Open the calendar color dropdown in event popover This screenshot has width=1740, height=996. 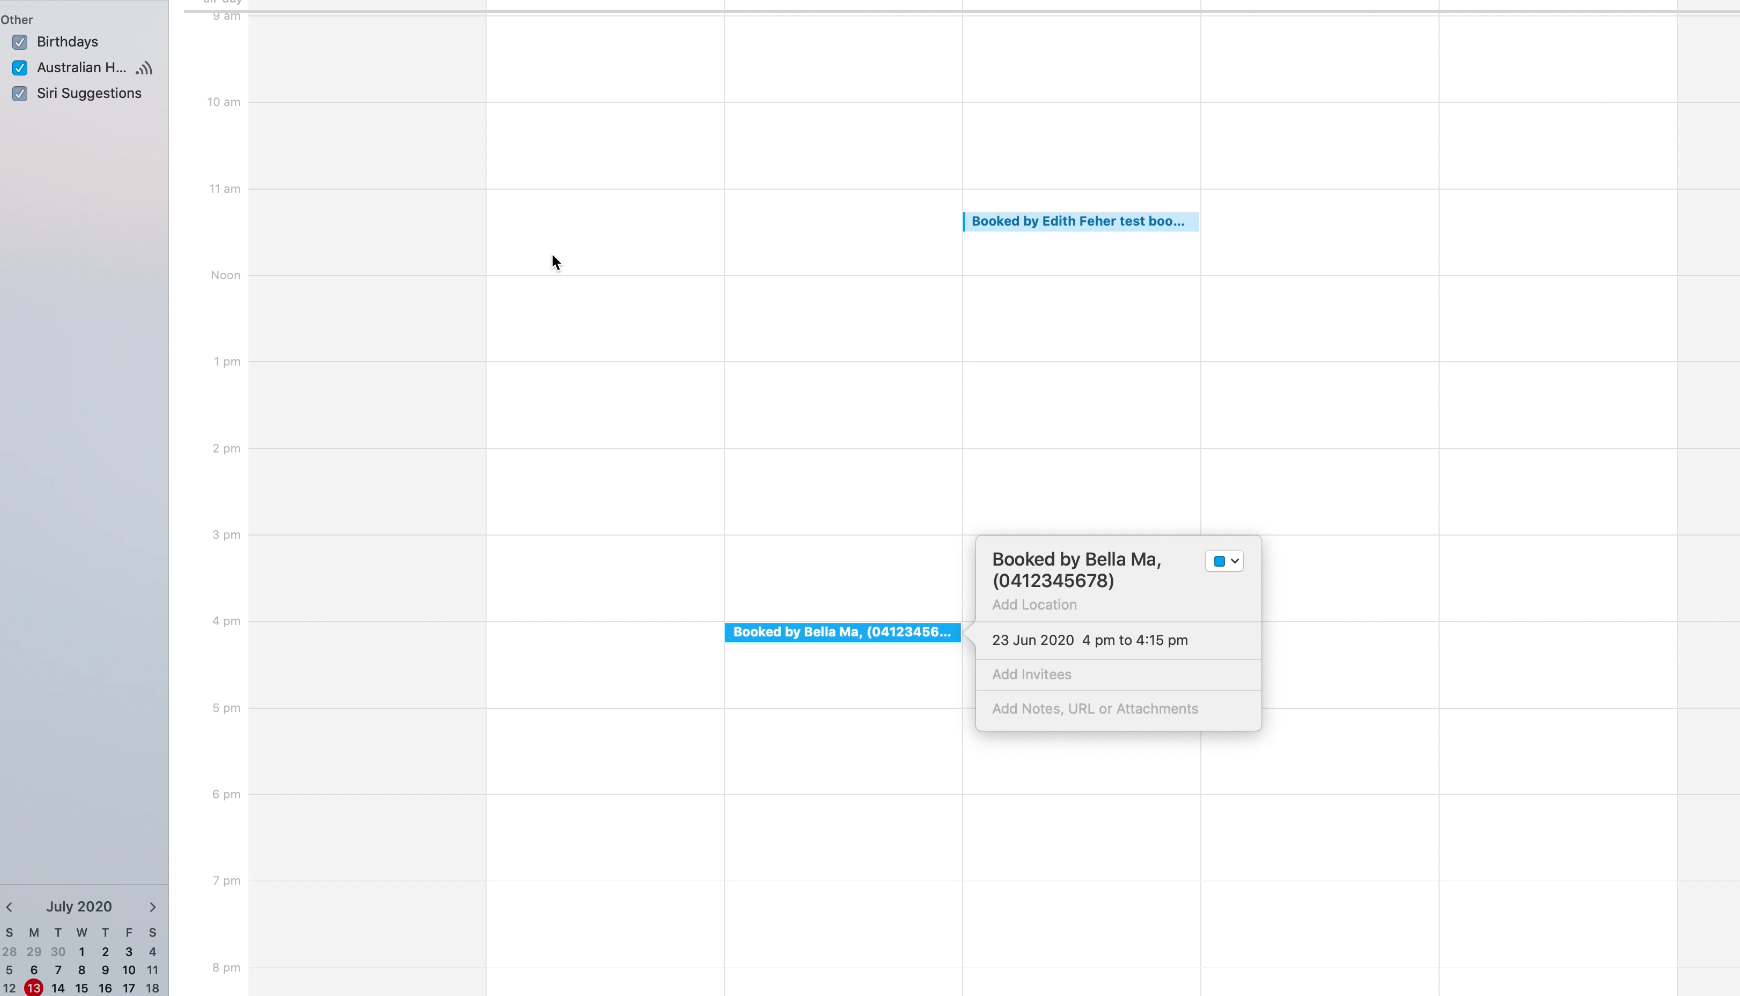pyautogui.click(x=1224, y=561)
